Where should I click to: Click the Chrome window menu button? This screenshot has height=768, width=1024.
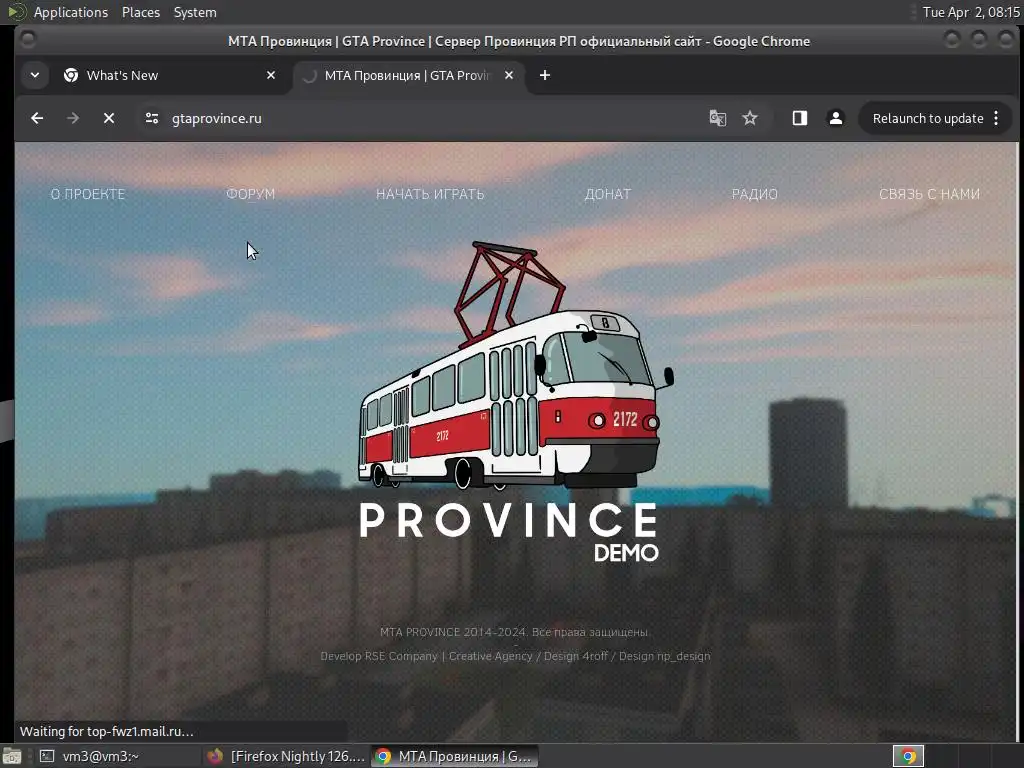click(27, 40)
